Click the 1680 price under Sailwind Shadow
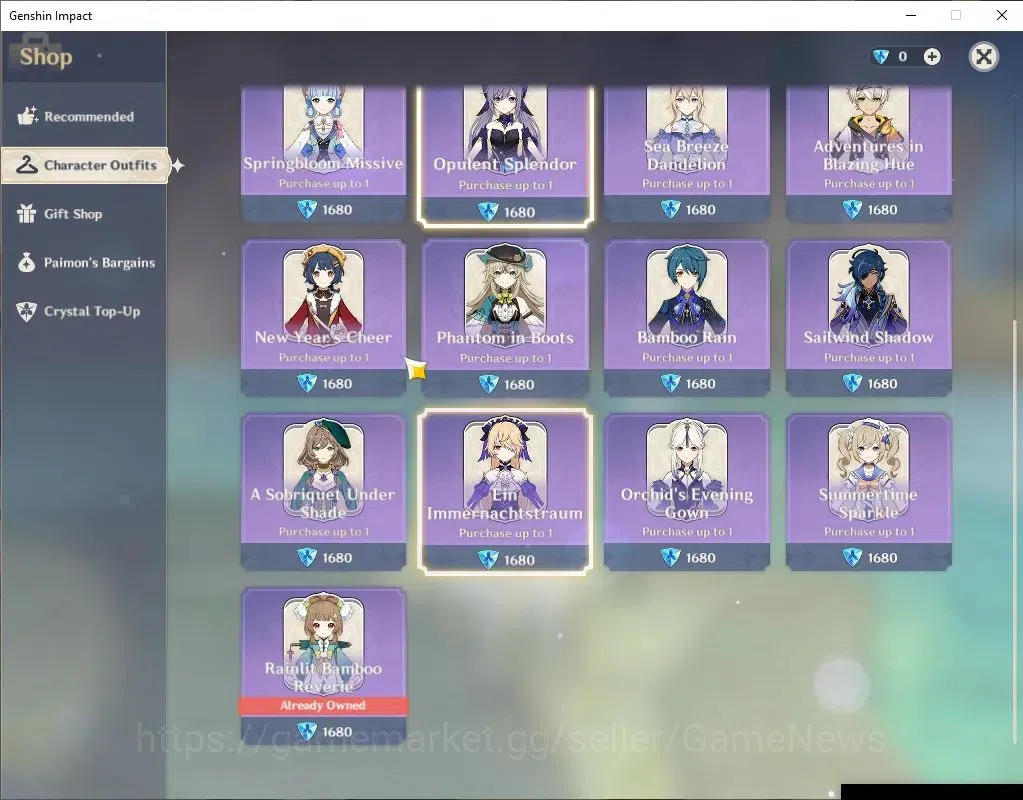1023x800 pixels. pyautogui.click(x=882, y=384)
